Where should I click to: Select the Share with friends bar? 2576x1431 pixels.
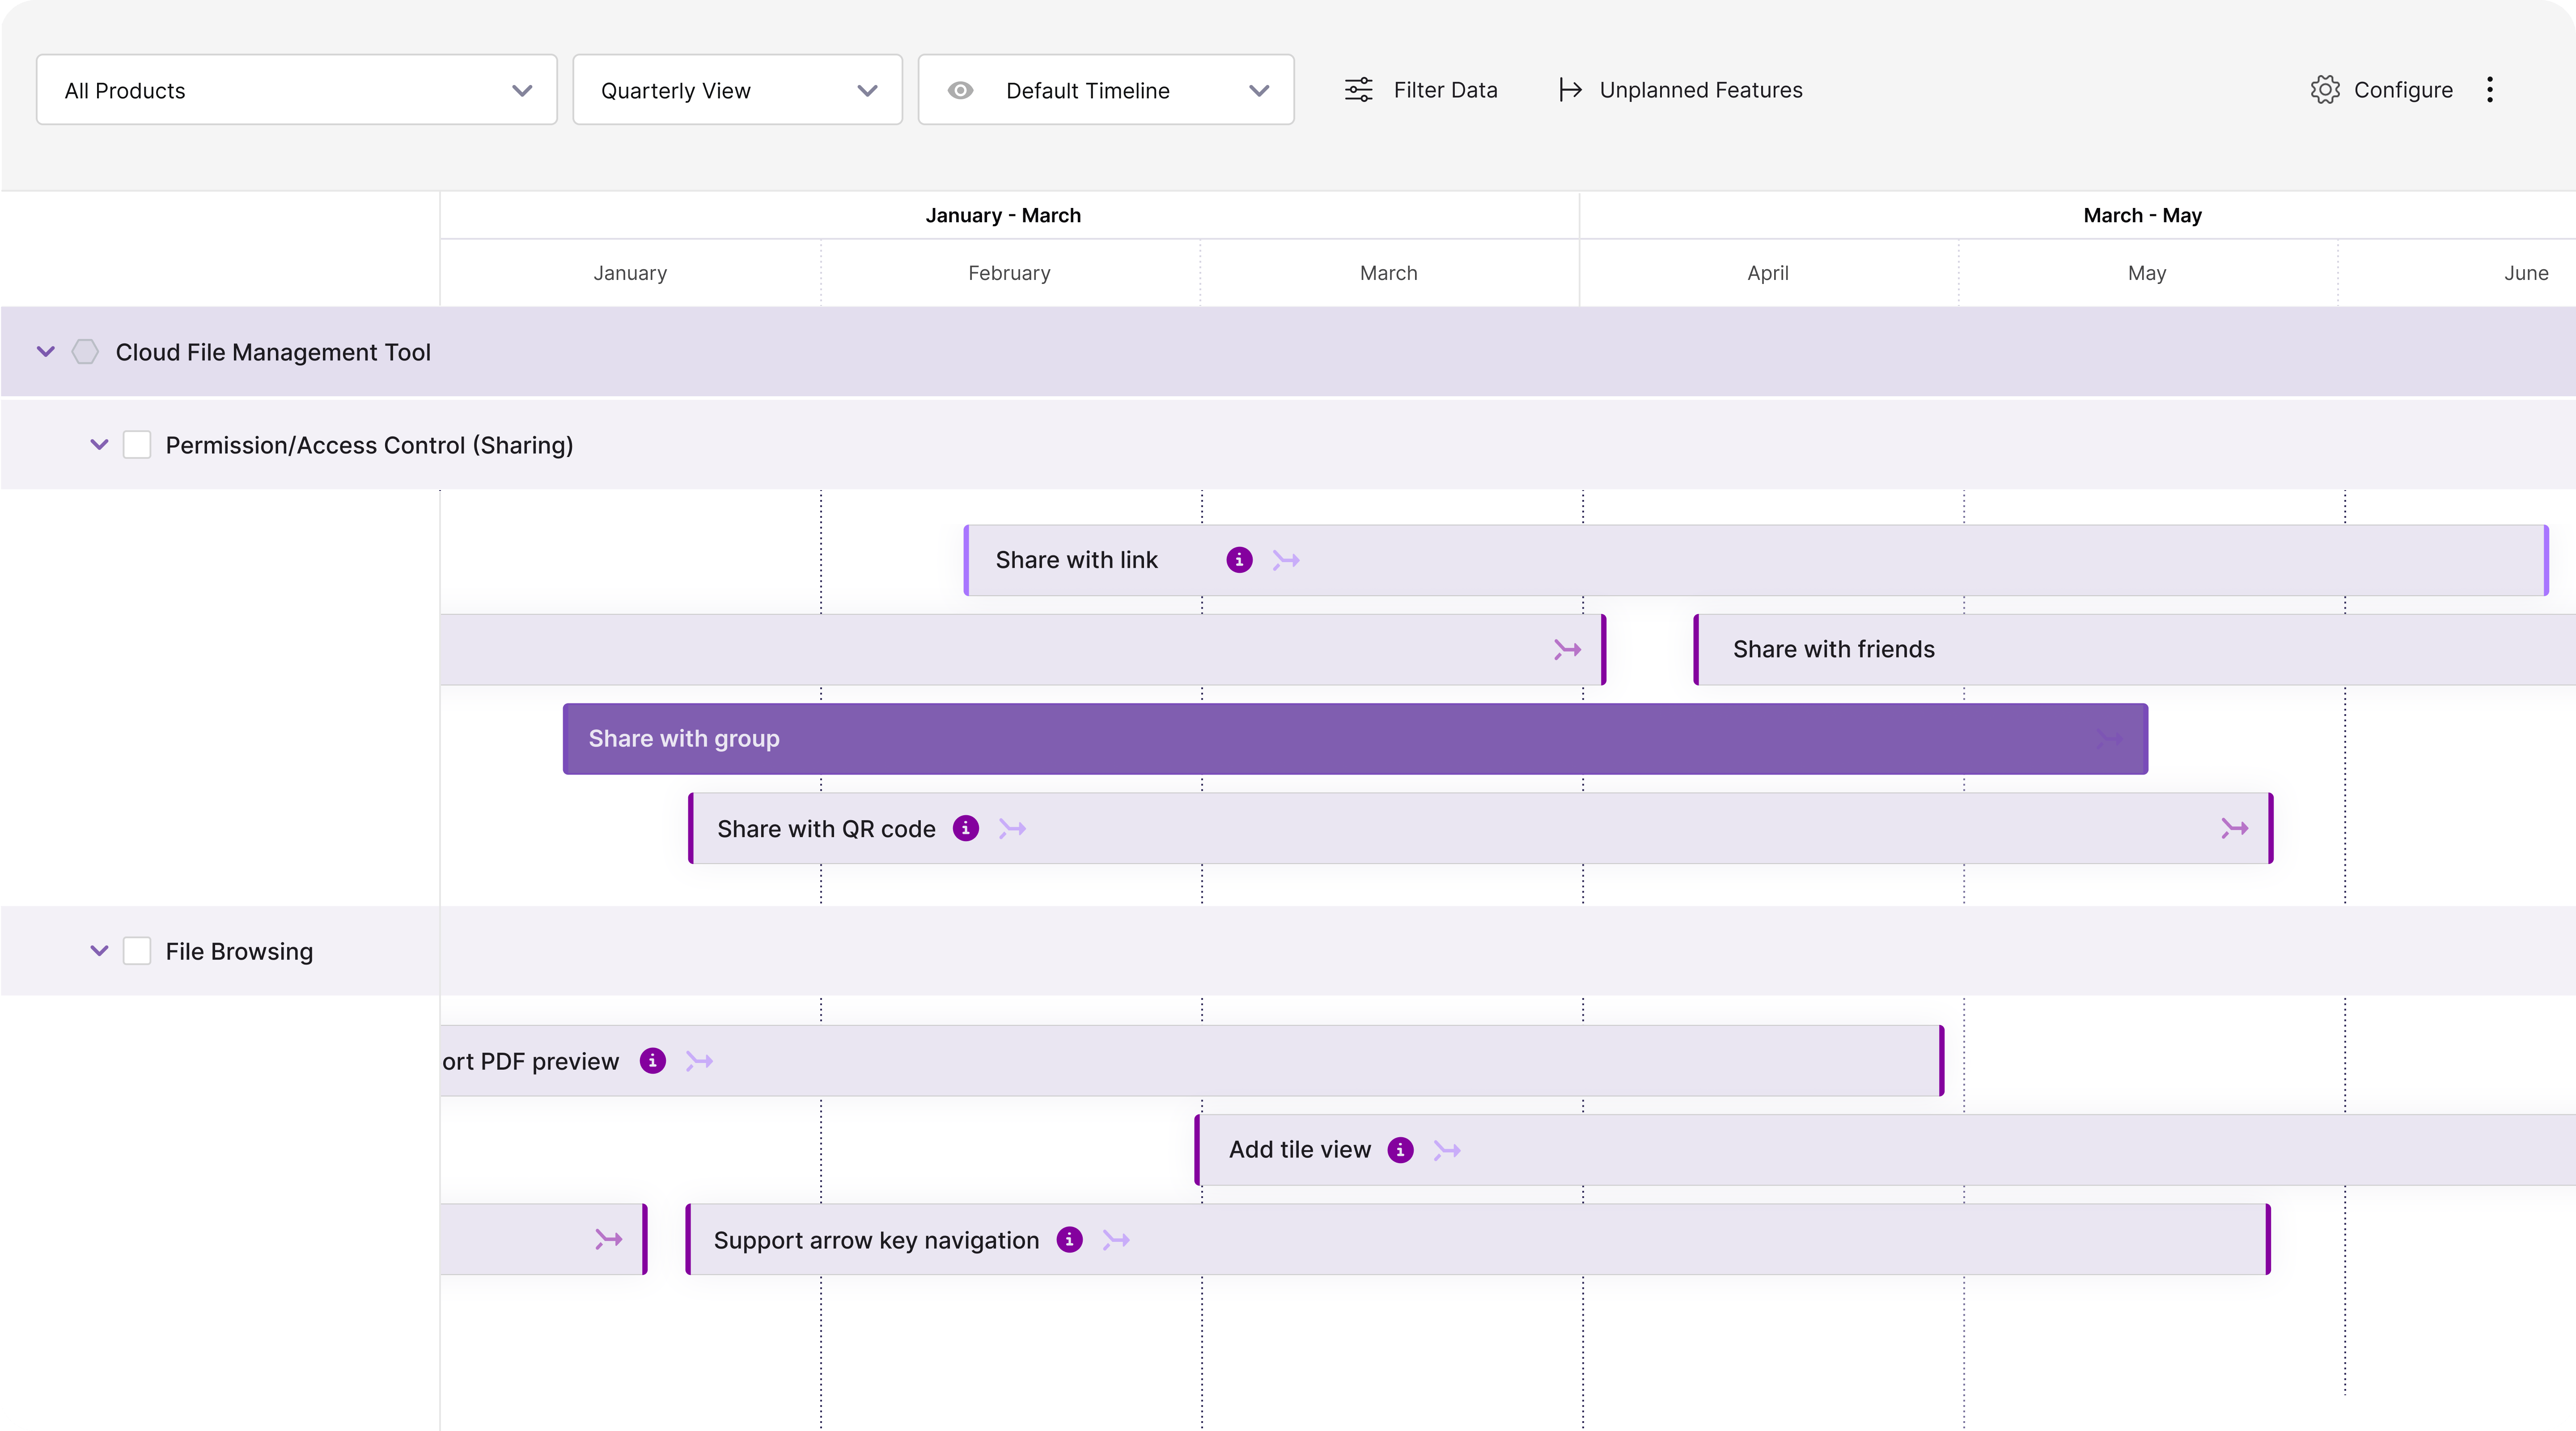[2134, 650]
